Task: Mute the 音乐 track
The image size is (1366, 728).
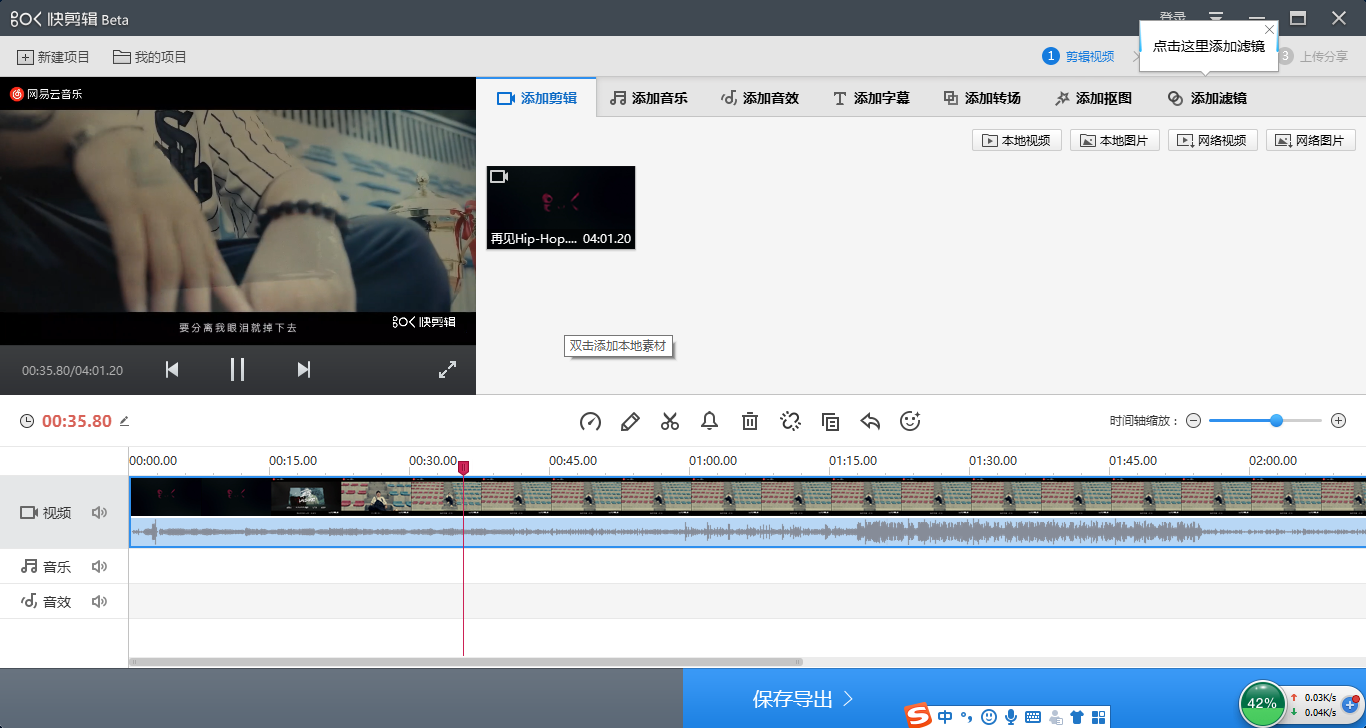Action: tap(99, 566)
